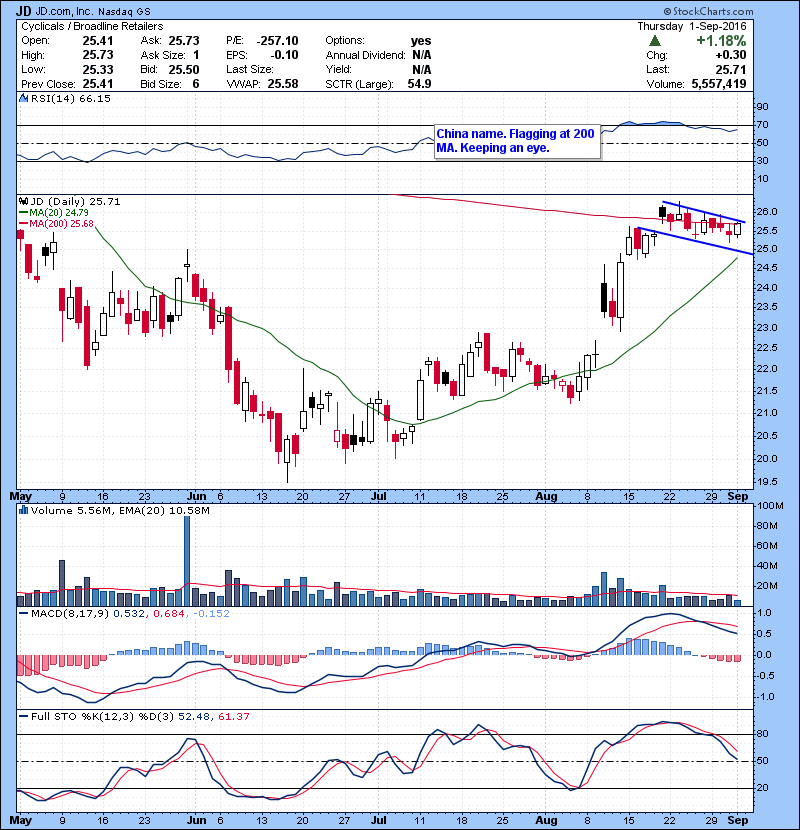Viewport: 800px width, 830px height.
Task: Select the P/E value -257.10
Action: click(277, 41)
